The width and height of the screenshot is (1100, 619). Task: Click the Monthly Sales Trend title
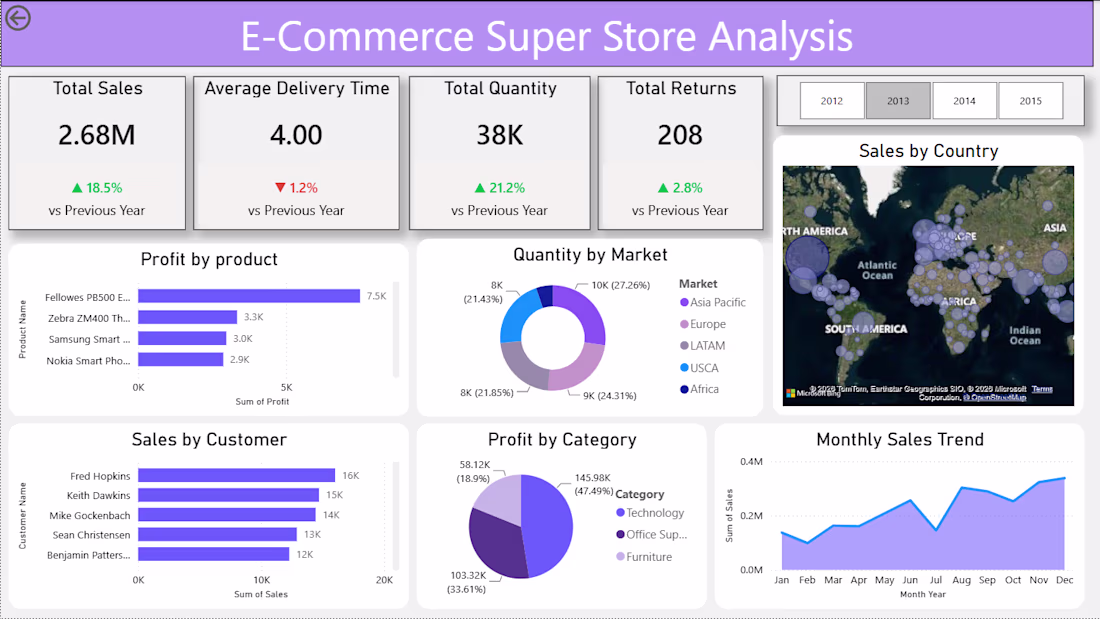(899, 439)
